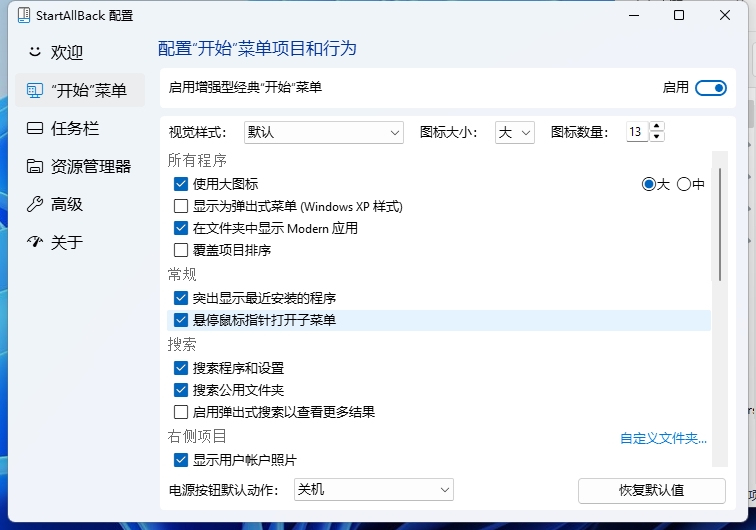
Task: Click the 右侧项目 section heading
Action: pyautogui.click(x=197, y=436)
